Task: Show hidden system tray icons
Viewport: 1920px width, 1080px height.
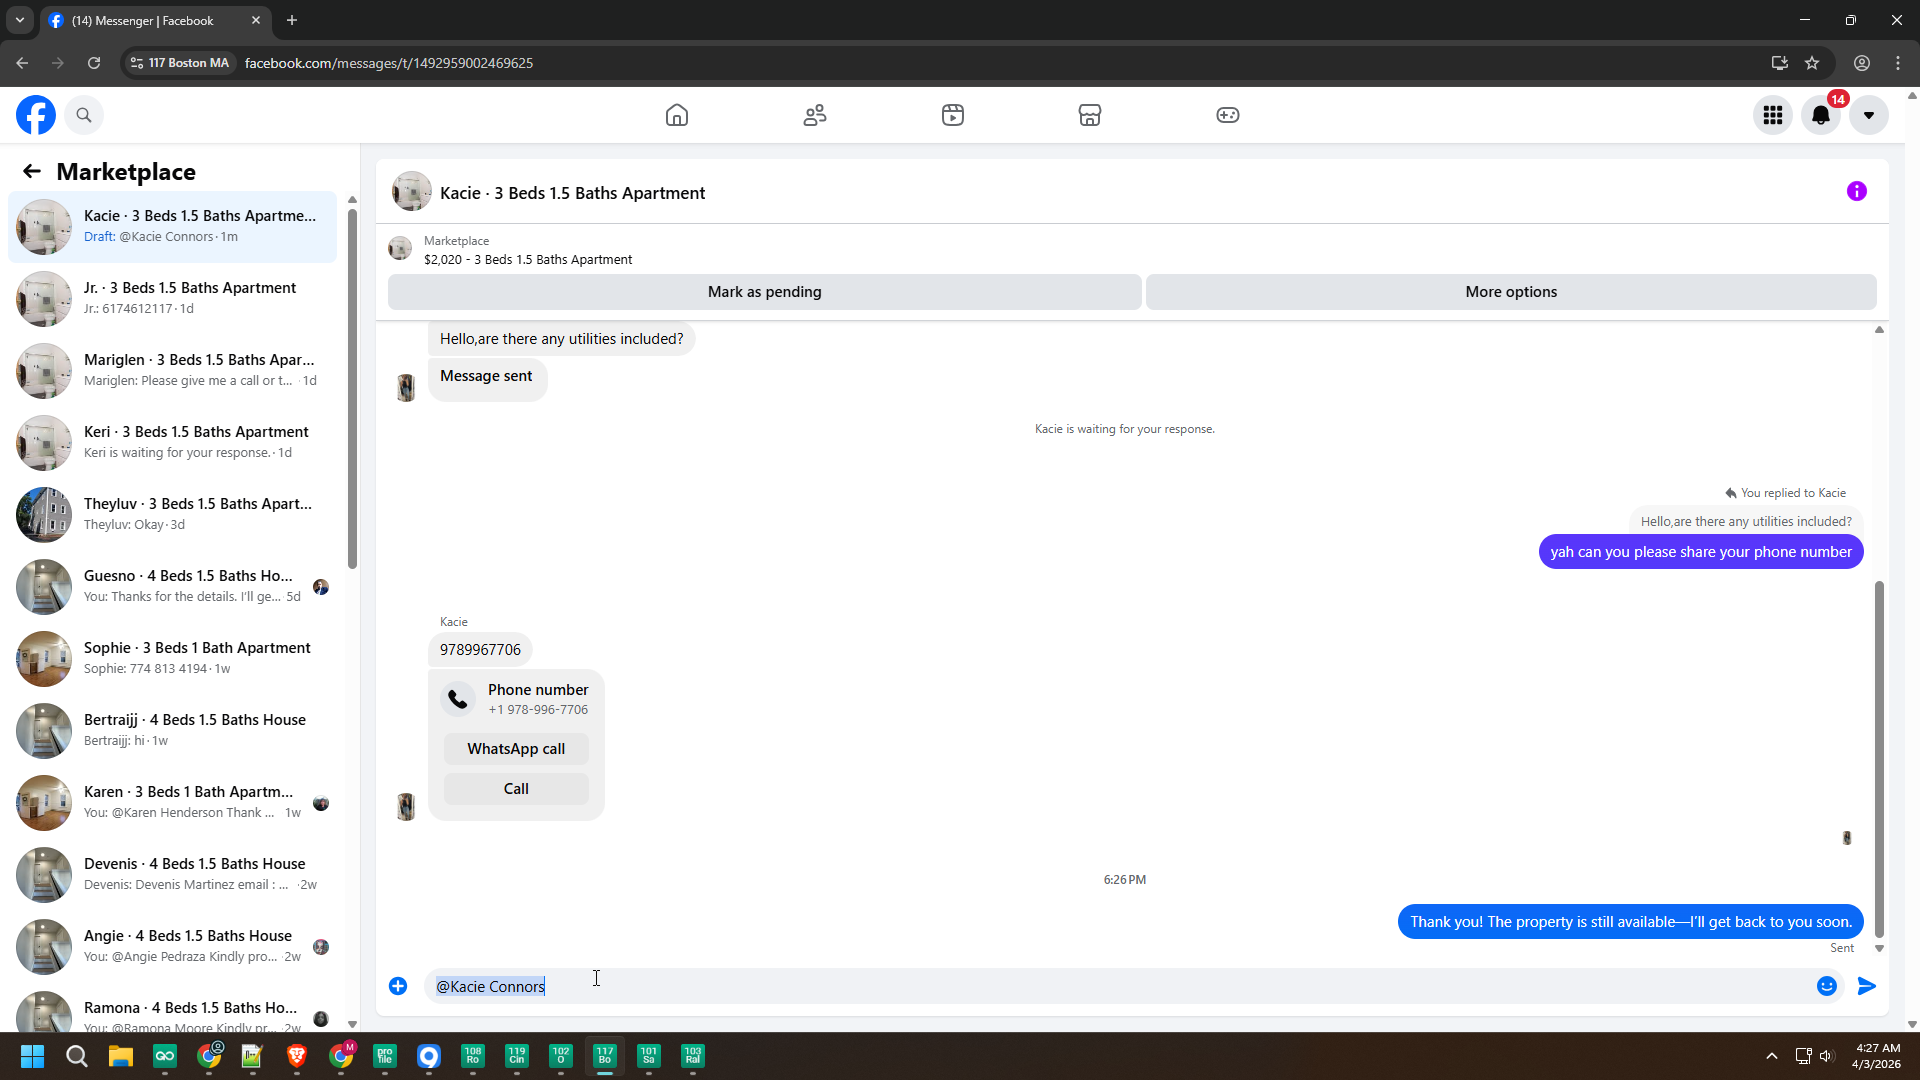Action: tap(1772, 1056)
